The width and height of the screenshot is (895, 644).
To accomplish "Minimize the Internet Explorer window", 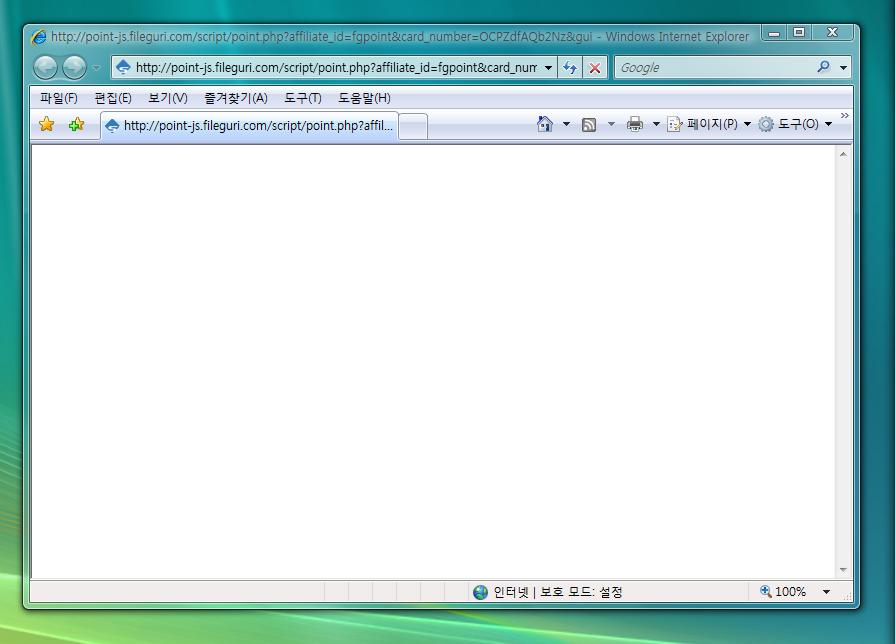I will coord(774,33).
